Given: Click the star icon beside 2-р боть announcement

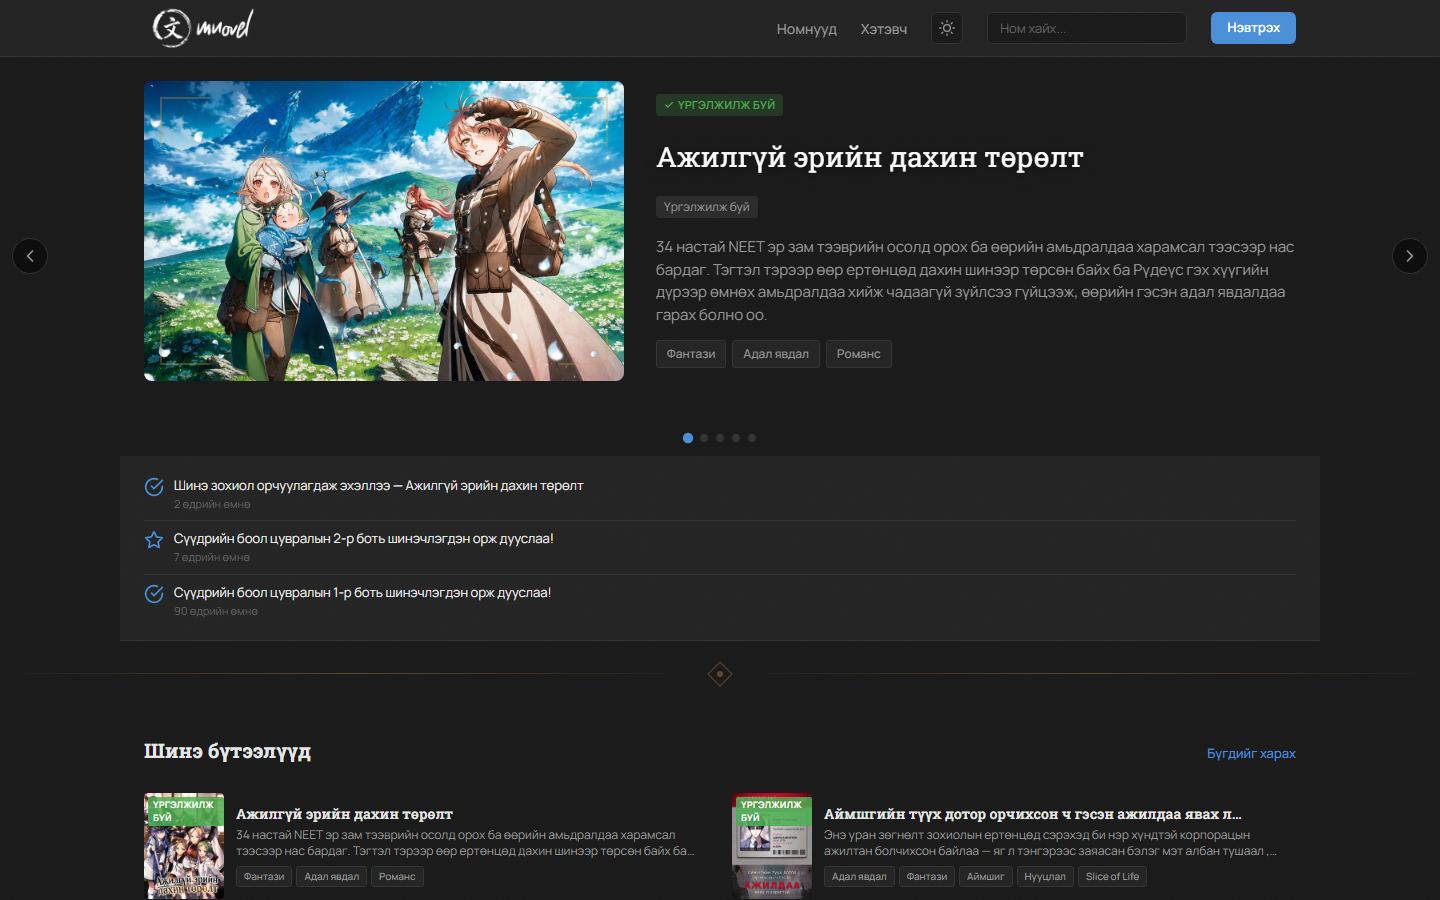Looking at the screenshot, I should 154,540.
